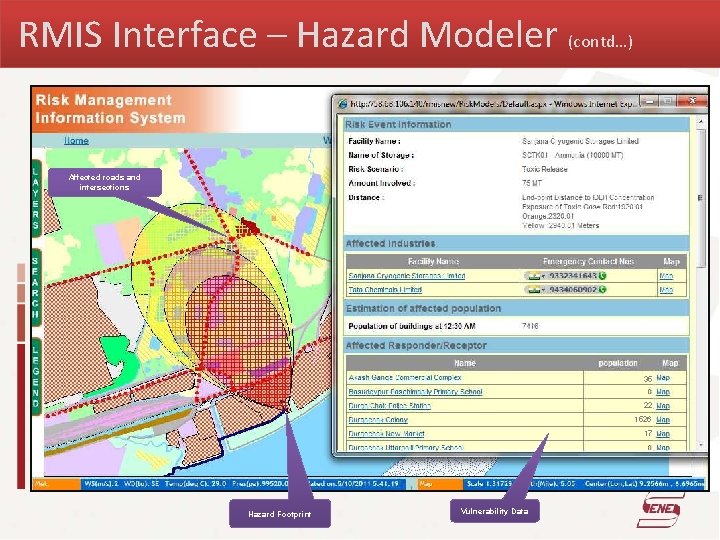Click the Temp(deg C): 29.0 status reading
The width and height of the screenshot is (720, 540).
pos(196,484)
